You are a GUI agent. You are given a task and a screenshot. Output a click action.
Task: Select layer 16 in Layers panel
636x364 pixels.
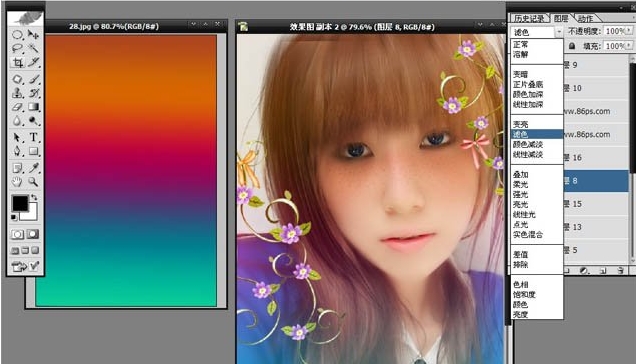pyautogui.click(x=596, y=157)
